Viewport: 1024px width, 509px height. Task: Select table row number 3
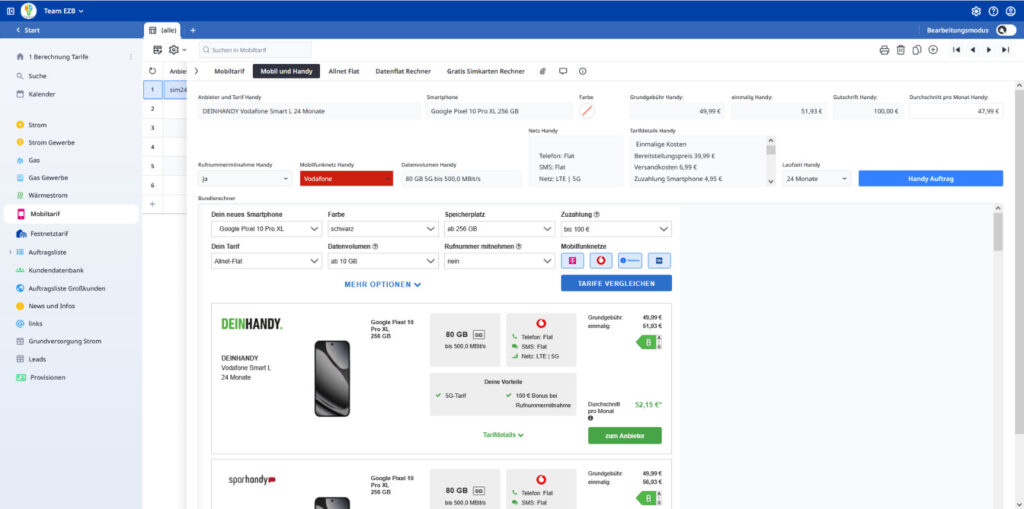pos(152,128)
